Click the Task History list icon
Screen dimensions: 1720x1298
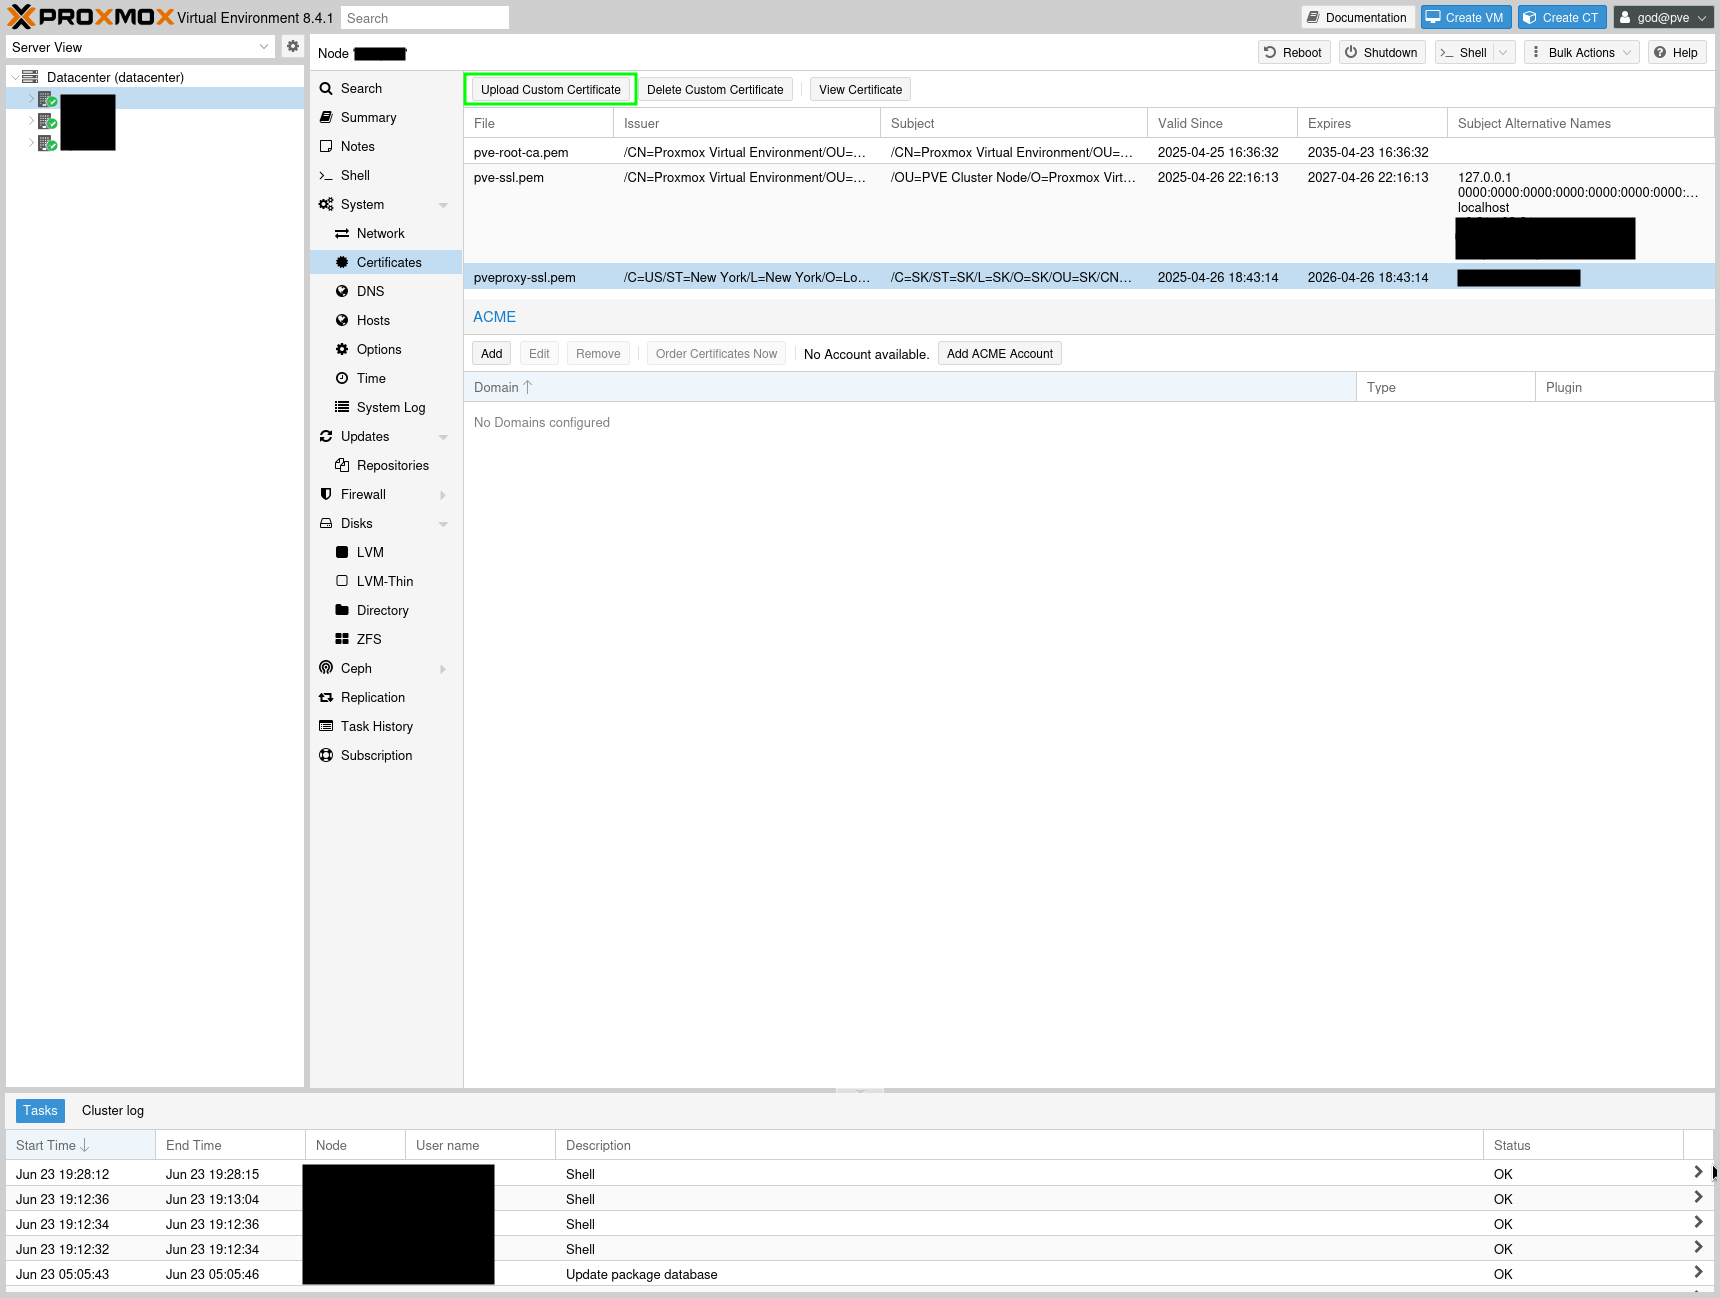coord(326,726)
